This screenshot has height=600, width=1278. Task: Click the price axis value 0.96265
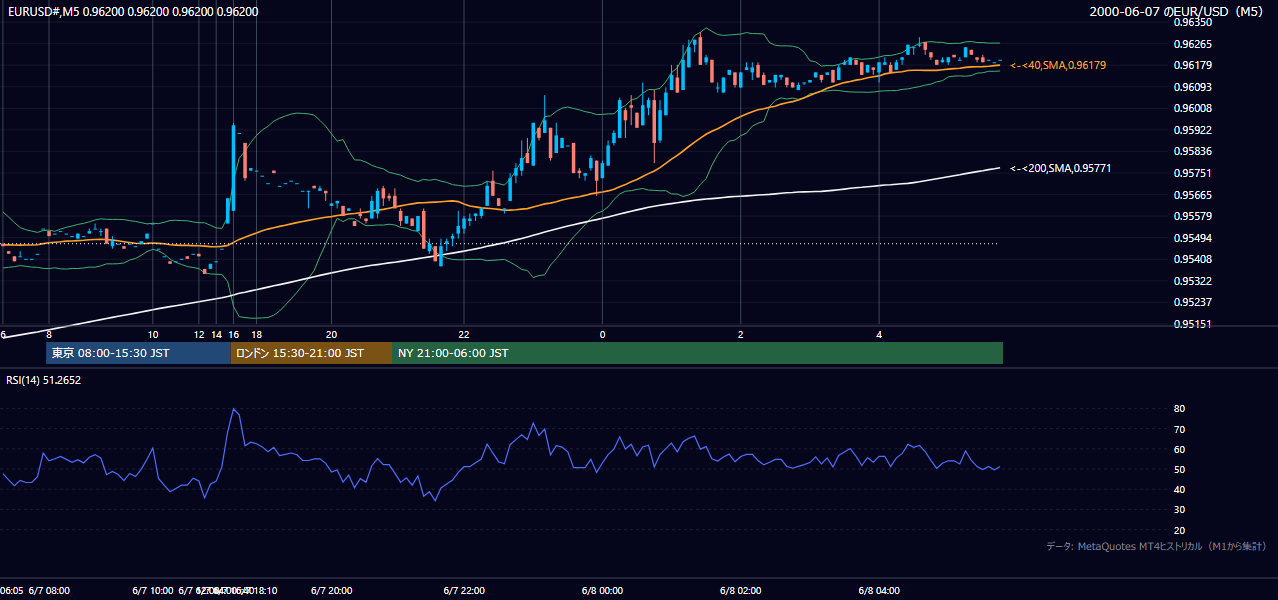pos(1192,44)
